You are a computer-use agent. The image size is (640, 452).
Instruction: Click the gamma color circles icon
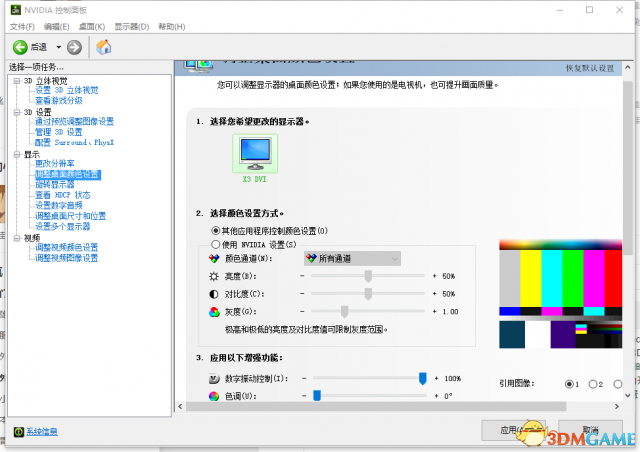point(214,312)
